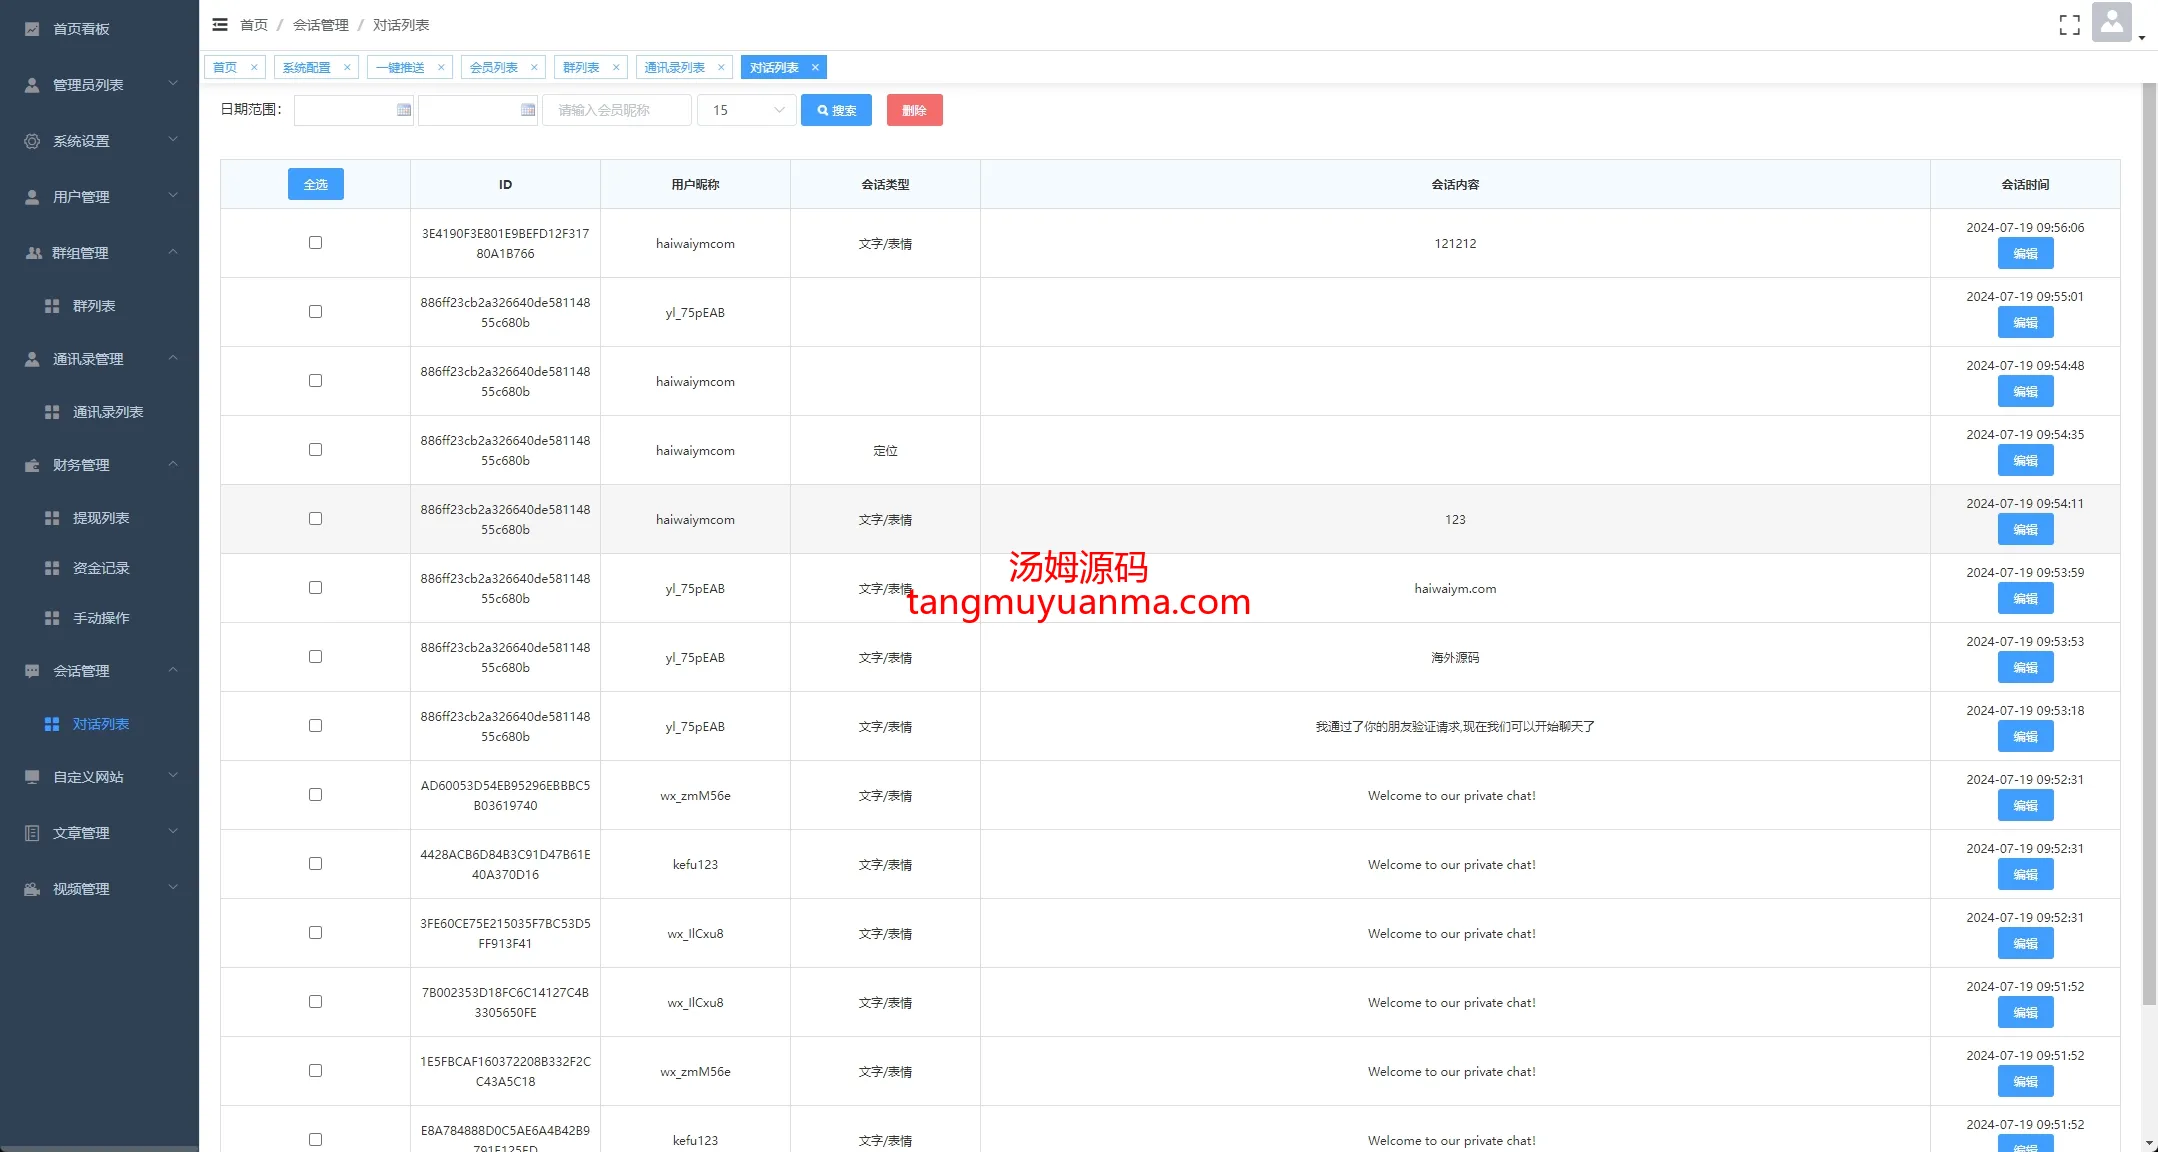Open the page size dropdown showing 15
Screen dimensions: 2158x1152
(x=746, y=110)
